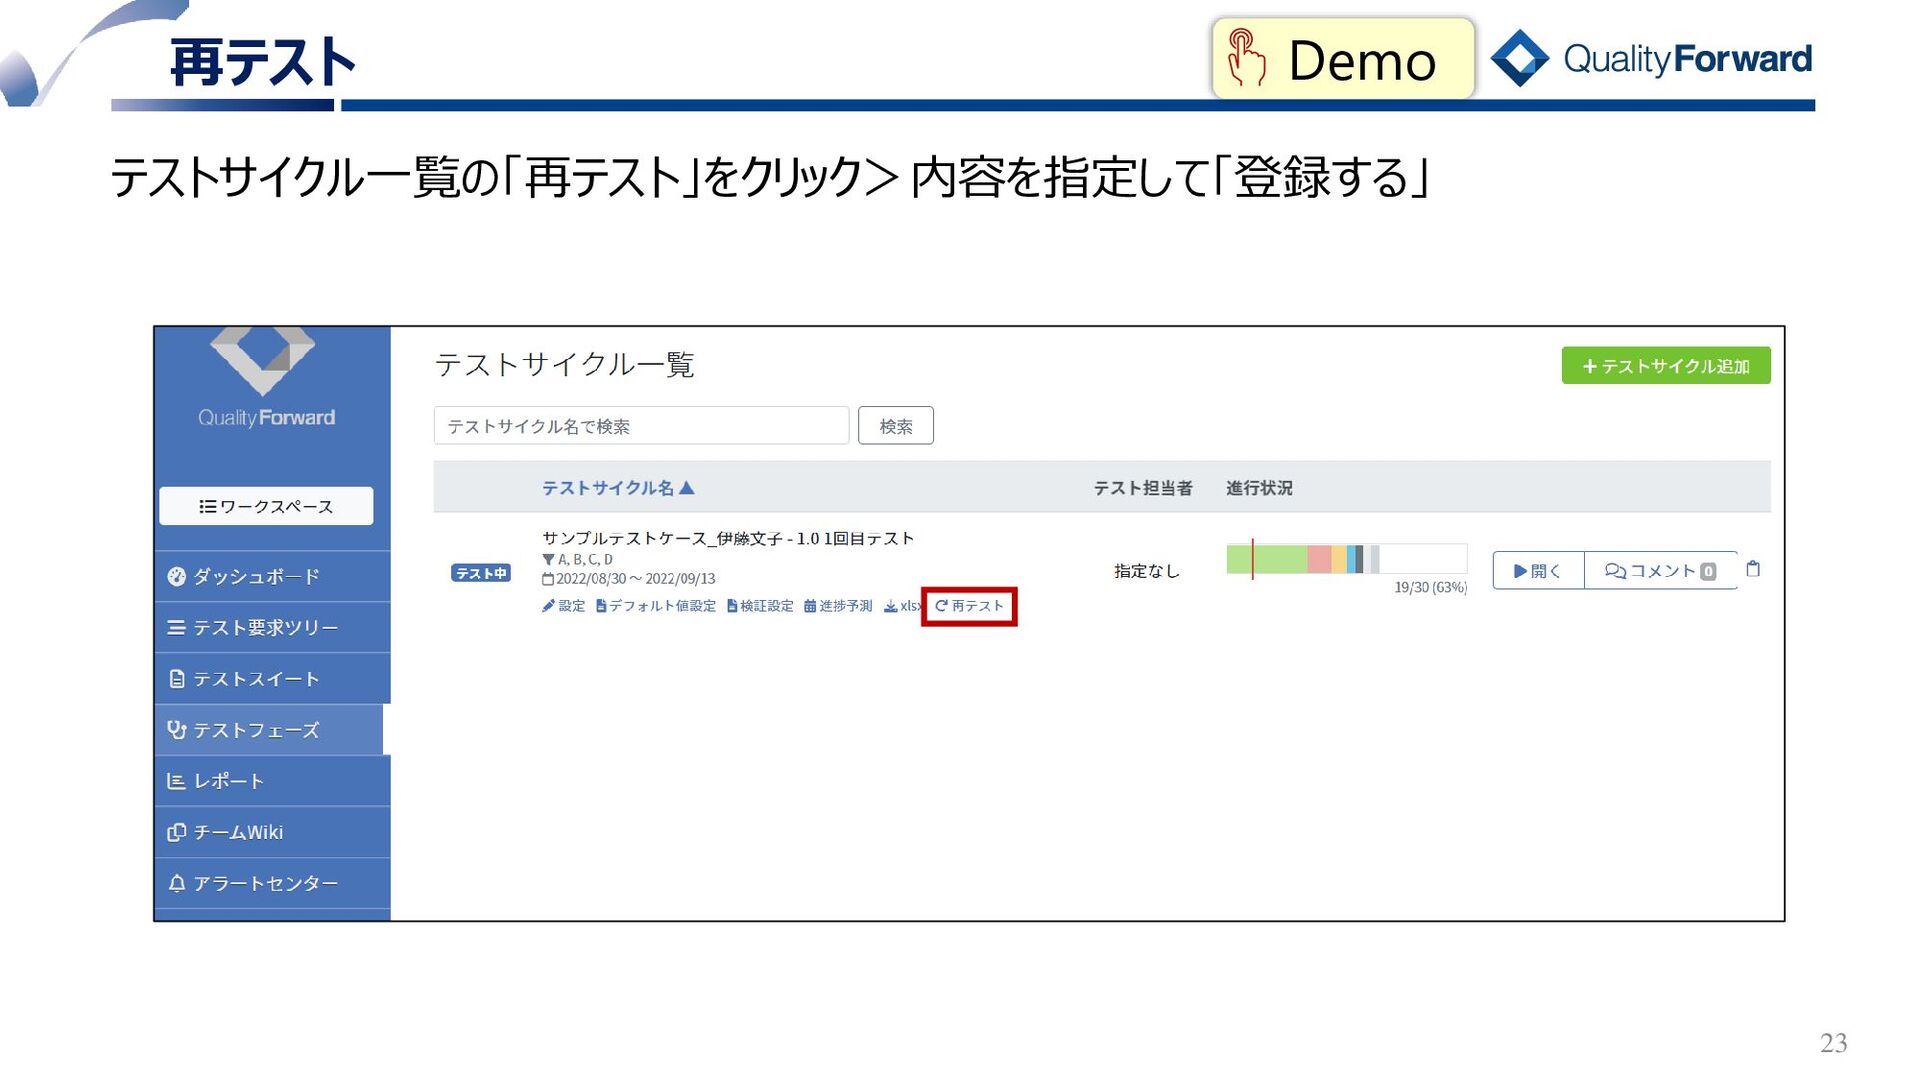Open ダッシュボード in the sidebar
The width and height of the screenshot is (1920, 1080).
(256, 576)
